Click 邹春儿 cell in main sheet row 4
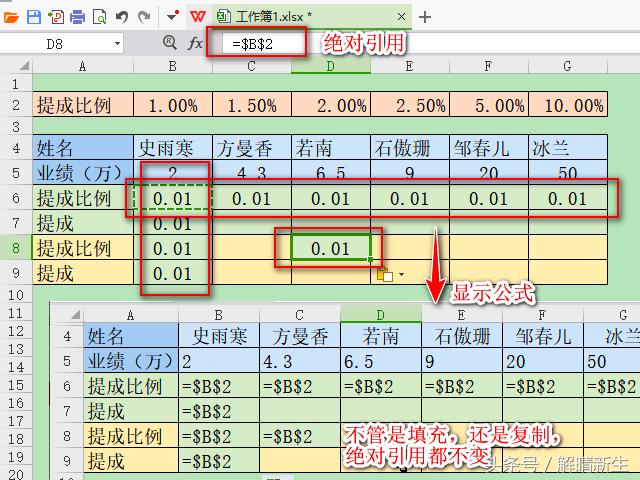The width and height of the screenshot is (640, 480). pyautogui.click(x=488, y=147)
